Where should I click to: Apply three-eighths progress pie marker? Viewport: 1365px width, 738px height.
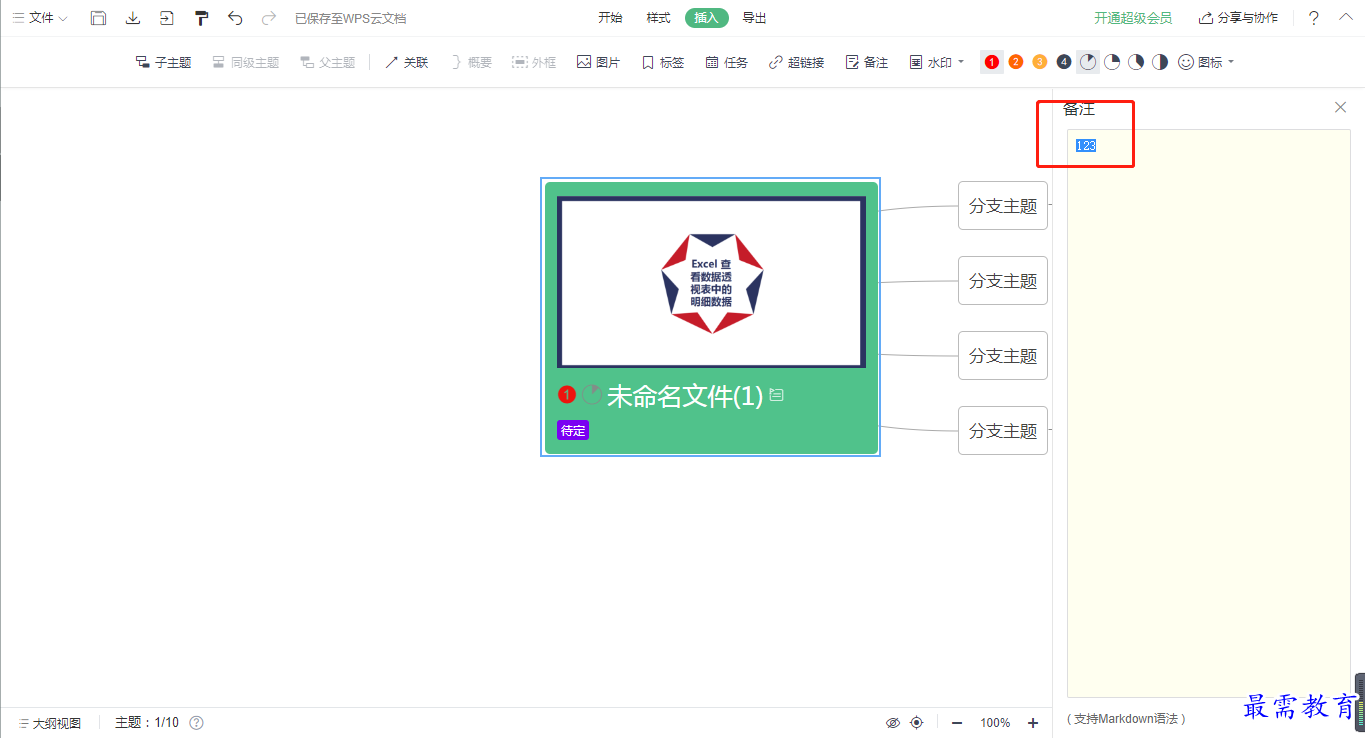pos(1136,62)
